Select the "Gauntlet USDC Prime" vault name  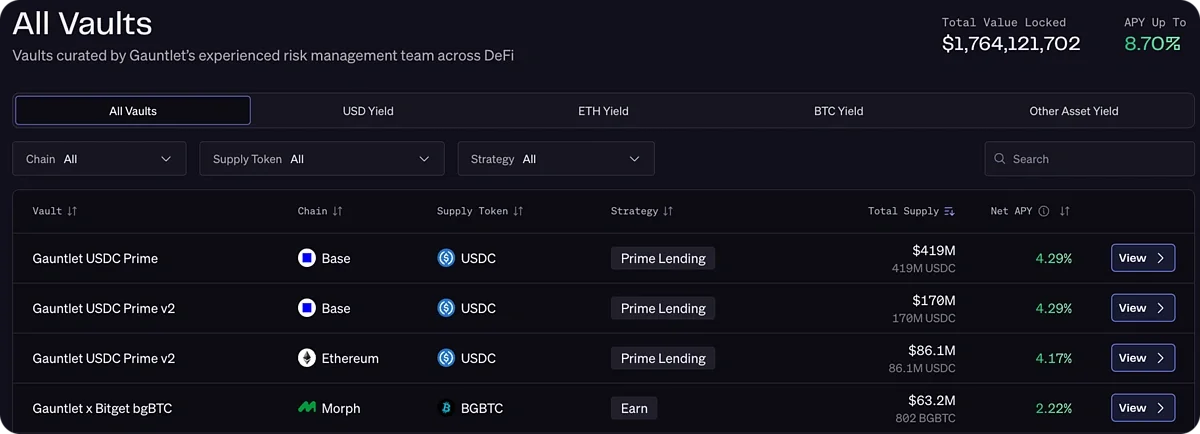95,258
